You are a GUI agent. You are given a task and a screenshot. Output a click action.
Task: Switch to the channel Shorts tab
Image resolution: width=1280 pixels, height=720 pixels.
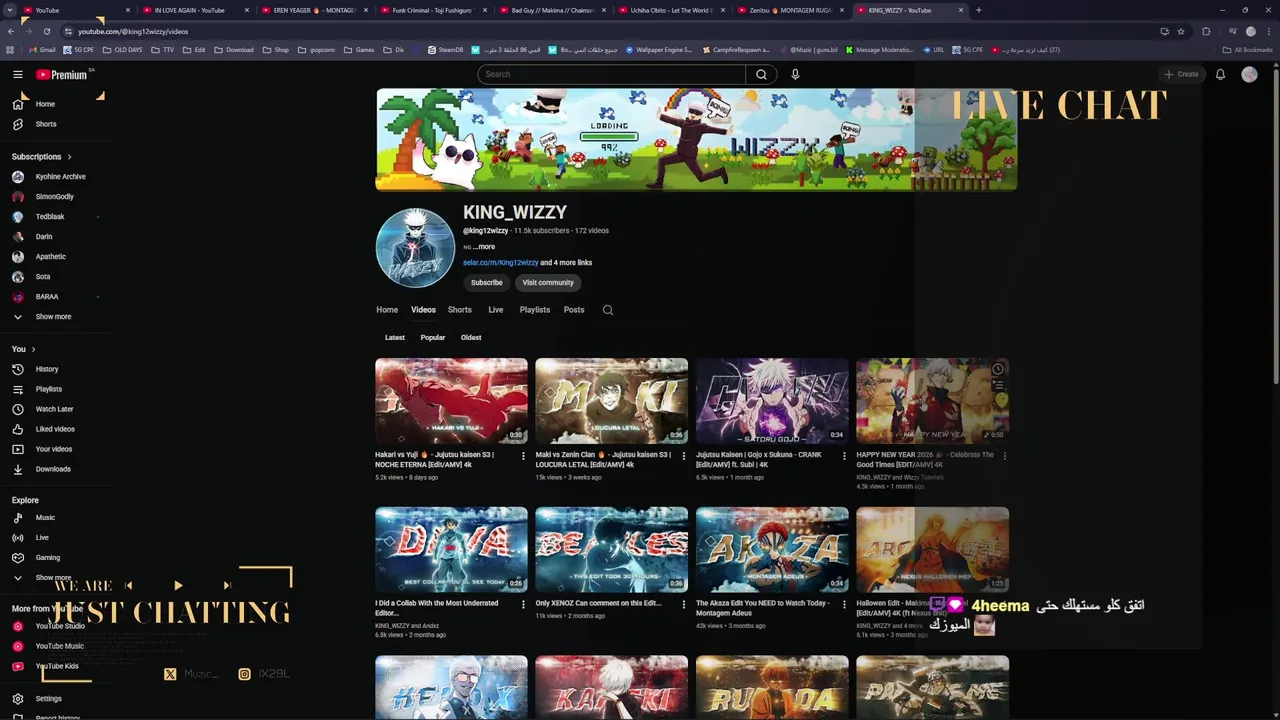pyautogui.click(x=460, y=310)
